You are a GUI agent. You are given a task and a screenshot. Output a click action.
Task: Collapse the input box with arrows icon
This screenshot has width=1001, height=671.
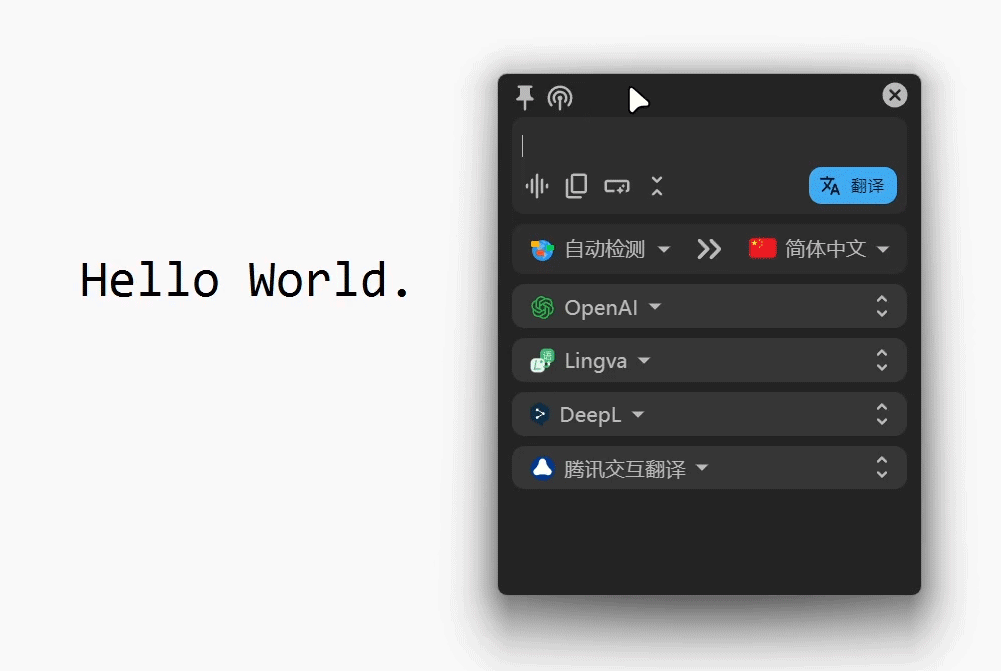[657, 186]
